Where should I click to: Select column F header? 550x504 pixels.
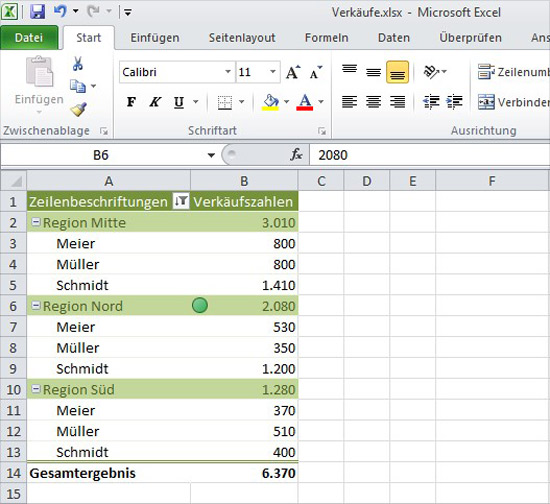pyautogui.click(x=492, y=181)
